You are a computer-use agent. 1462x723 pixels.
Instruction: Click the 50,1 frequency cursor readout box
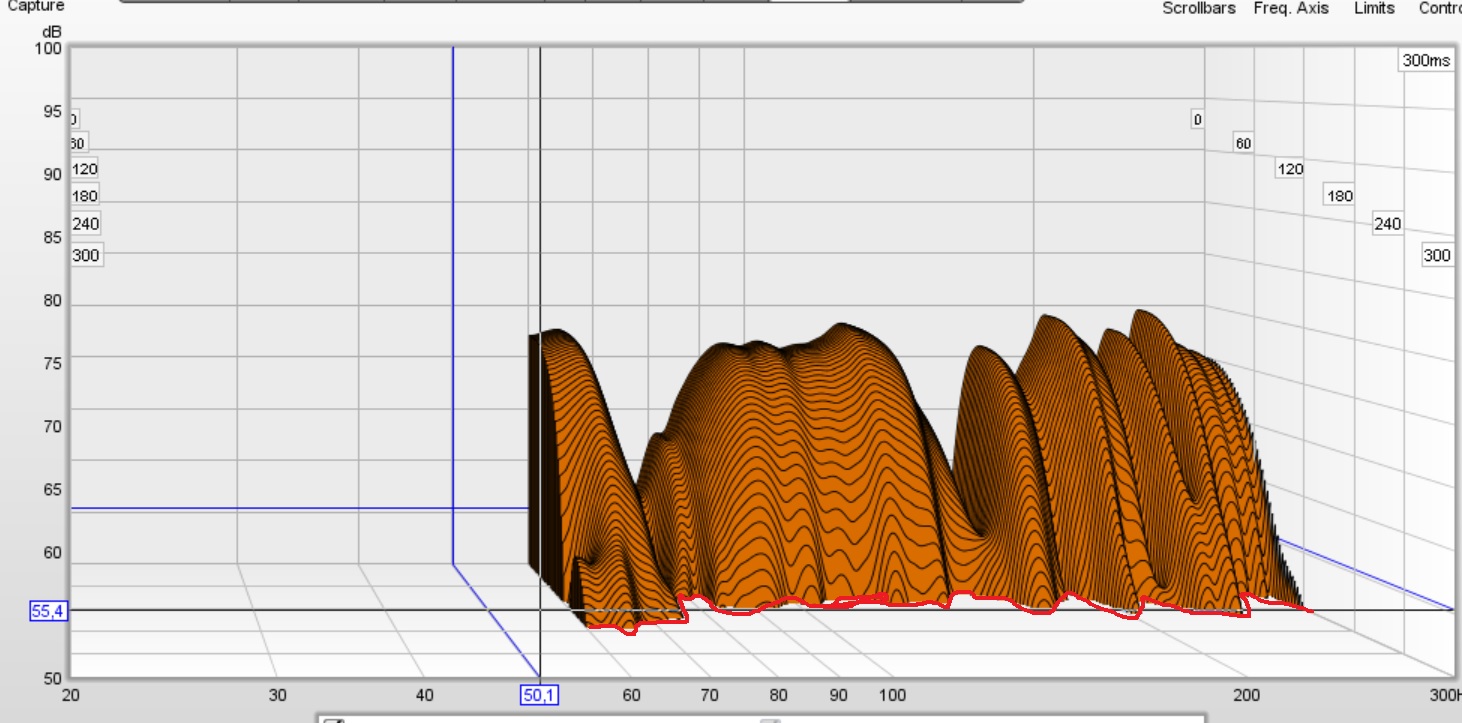point(538,694)
